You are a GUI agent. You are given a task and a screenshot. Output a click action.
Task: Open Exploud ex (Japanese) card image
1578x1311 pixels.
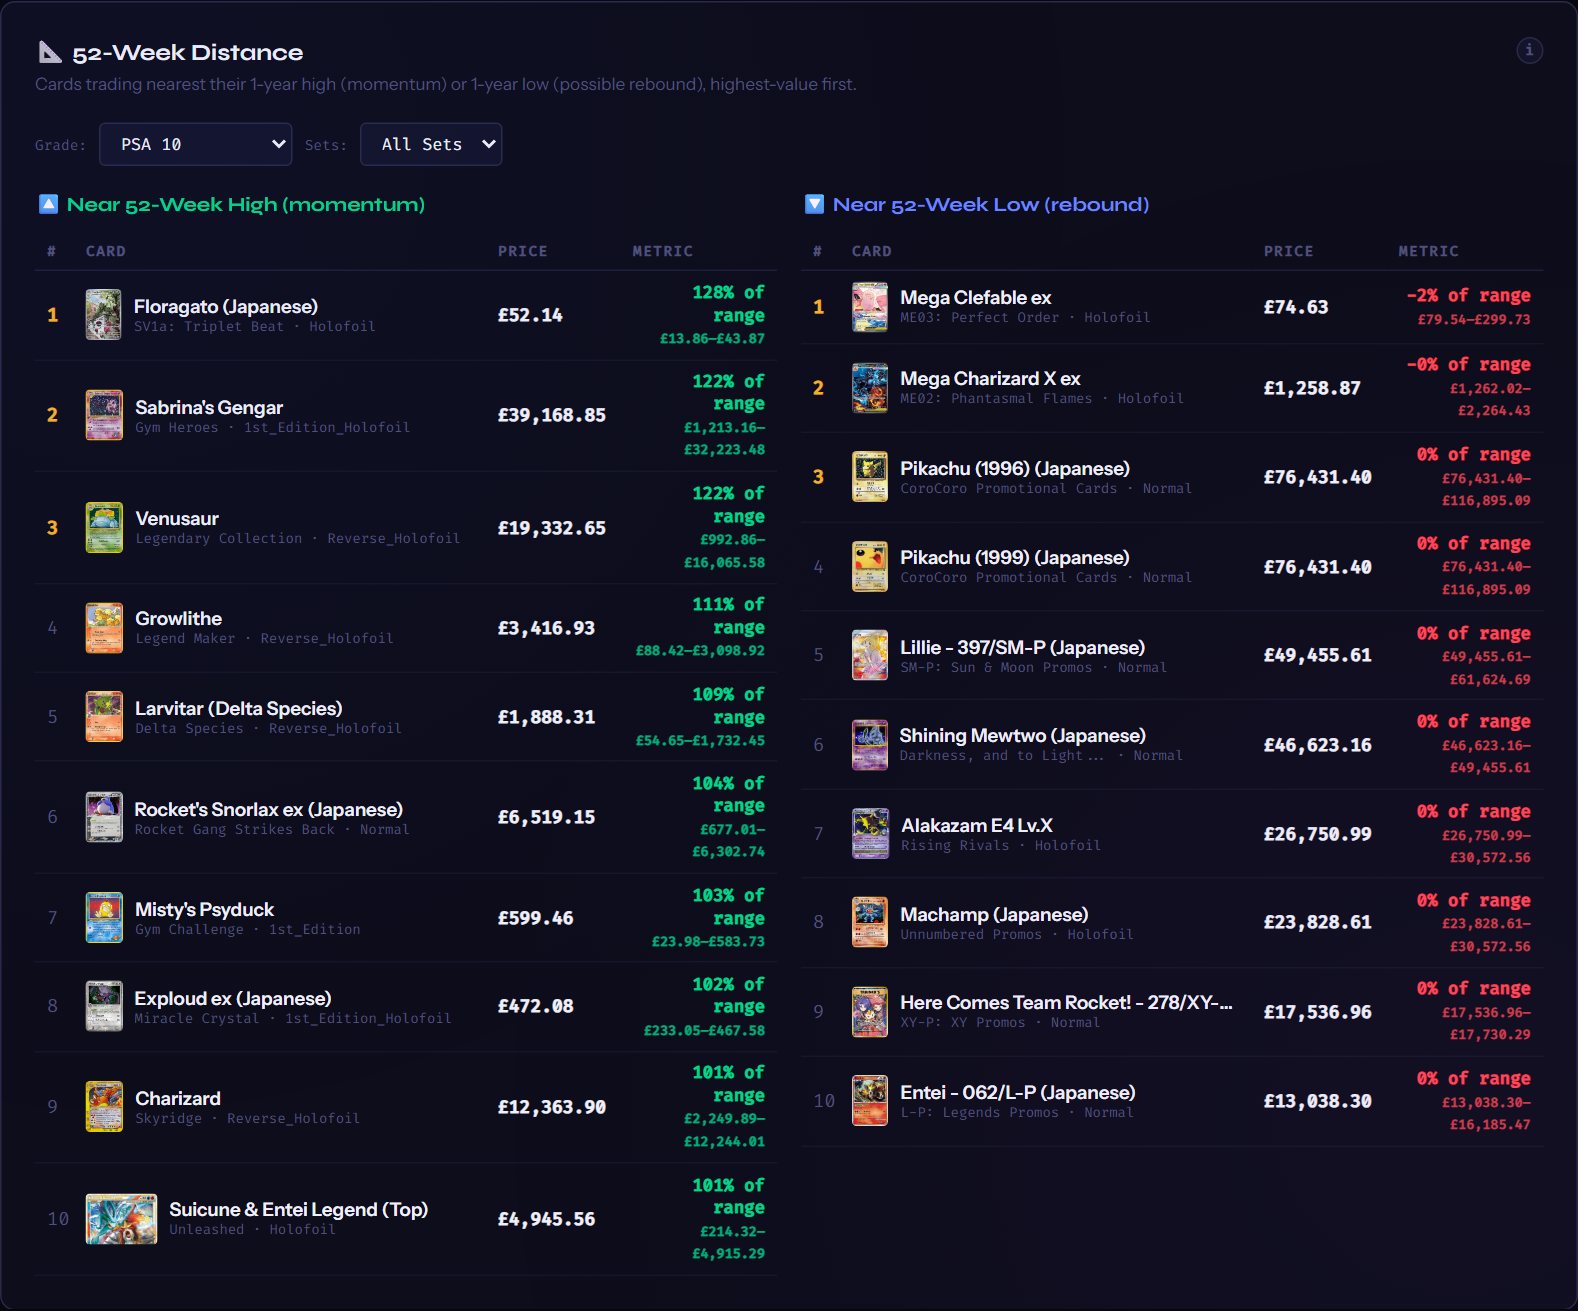tap(104, 1006)
